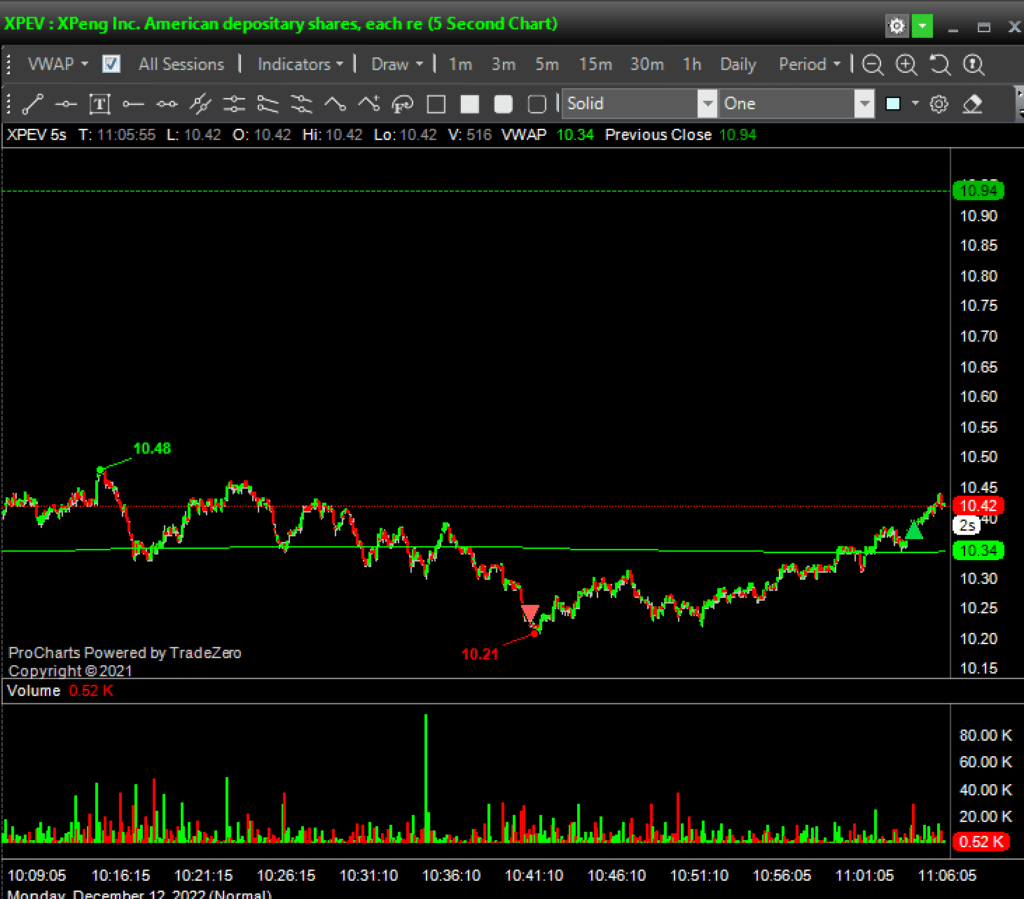
Task: Switch to the 15m timeframe
Action: coord(595,64)
